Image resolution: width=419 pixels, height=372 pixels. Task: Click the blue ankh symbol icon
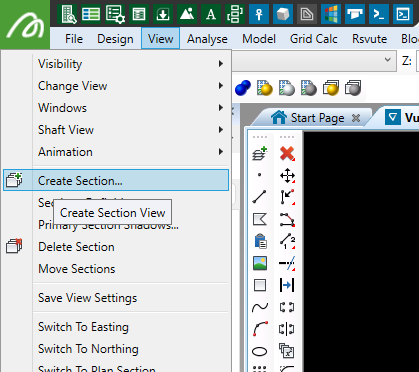click(259, 14)
